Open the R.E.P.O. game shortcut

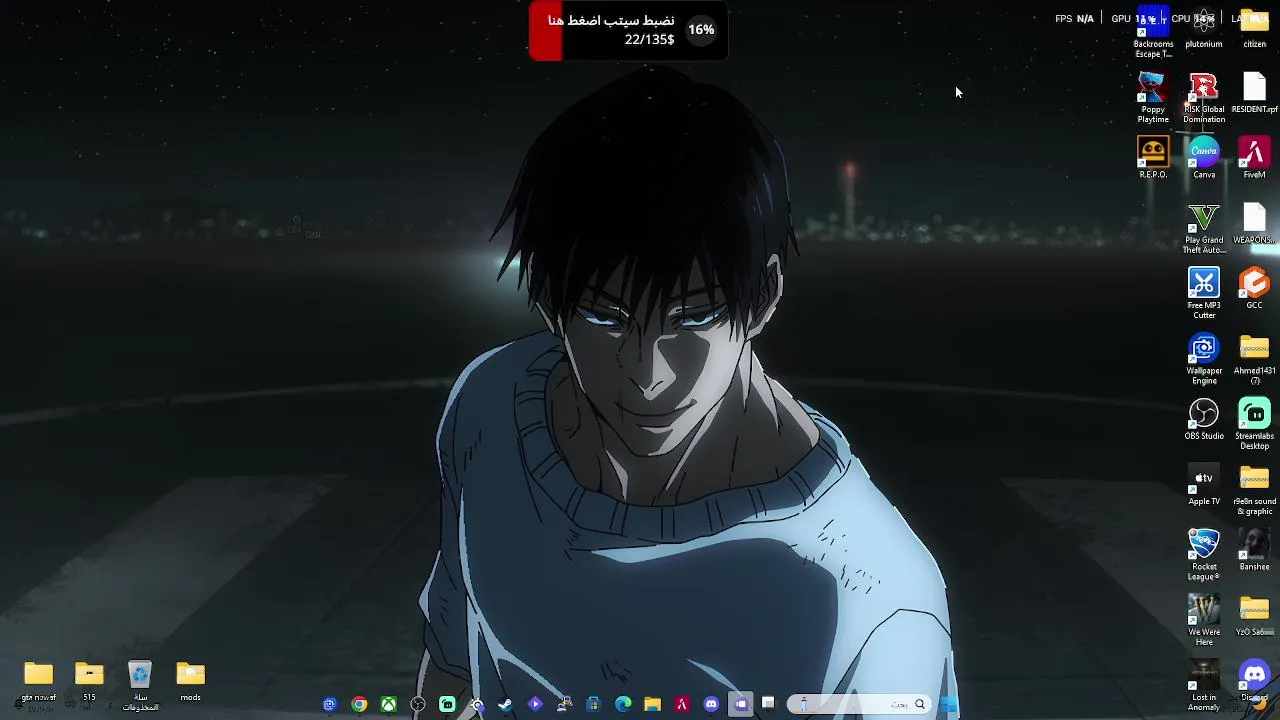pos(1153,158)
